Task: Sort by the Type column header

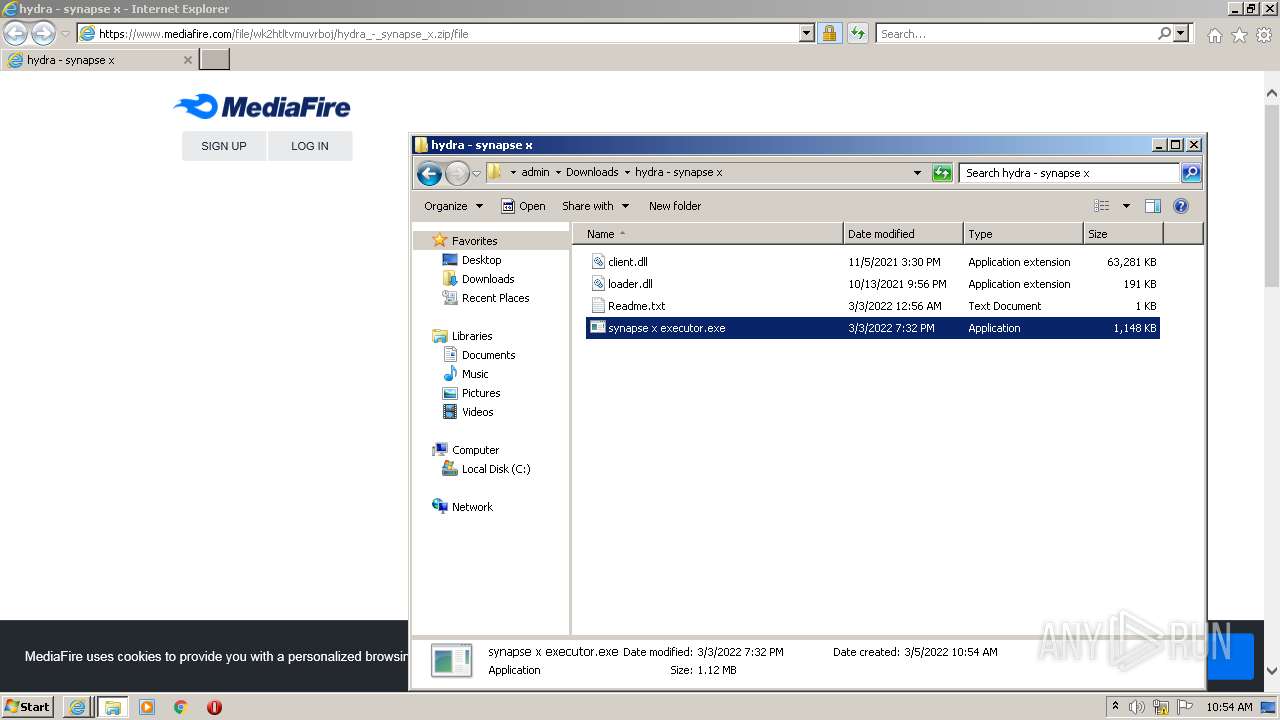Action: pos(1024,234)
